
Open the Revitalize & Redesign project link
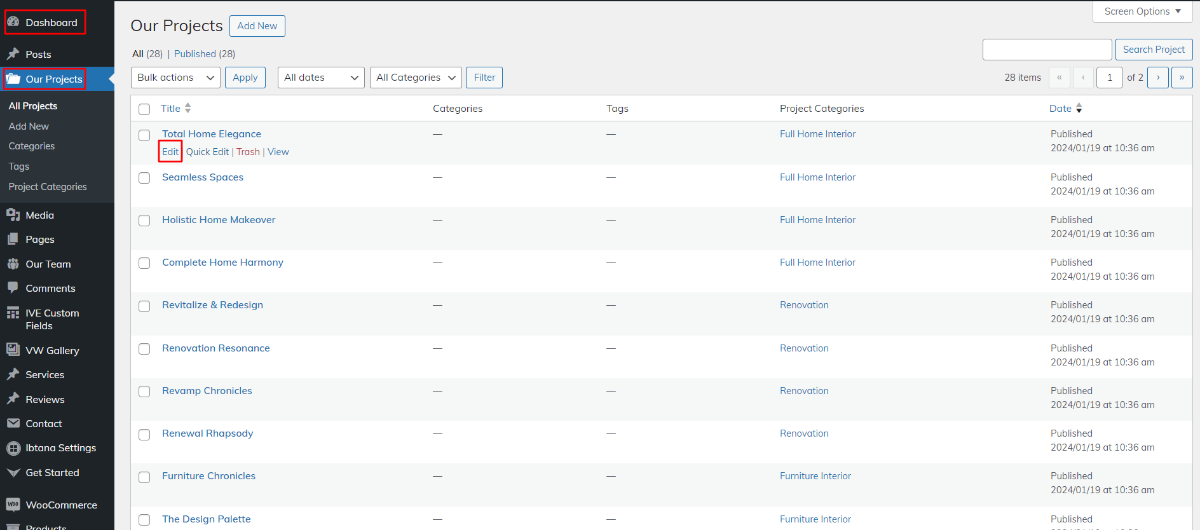coord(212,305)
